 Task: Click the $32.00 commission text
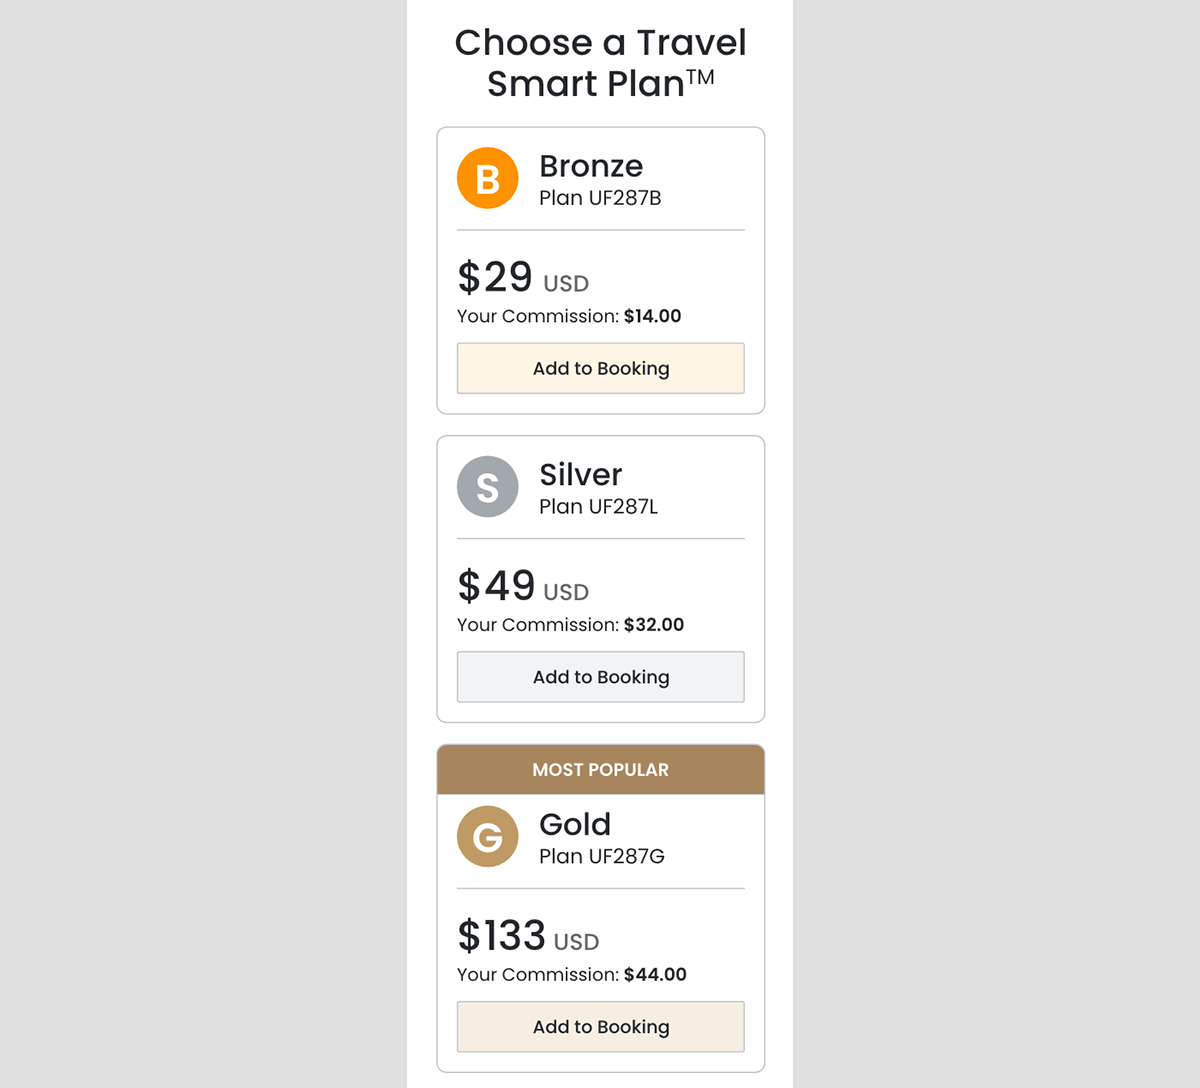pyautogui.click(x=654, y=625)
